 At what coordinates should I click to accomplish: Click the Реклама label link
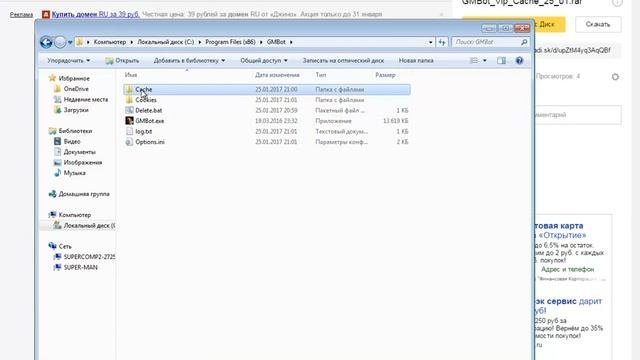click(21, 15)
